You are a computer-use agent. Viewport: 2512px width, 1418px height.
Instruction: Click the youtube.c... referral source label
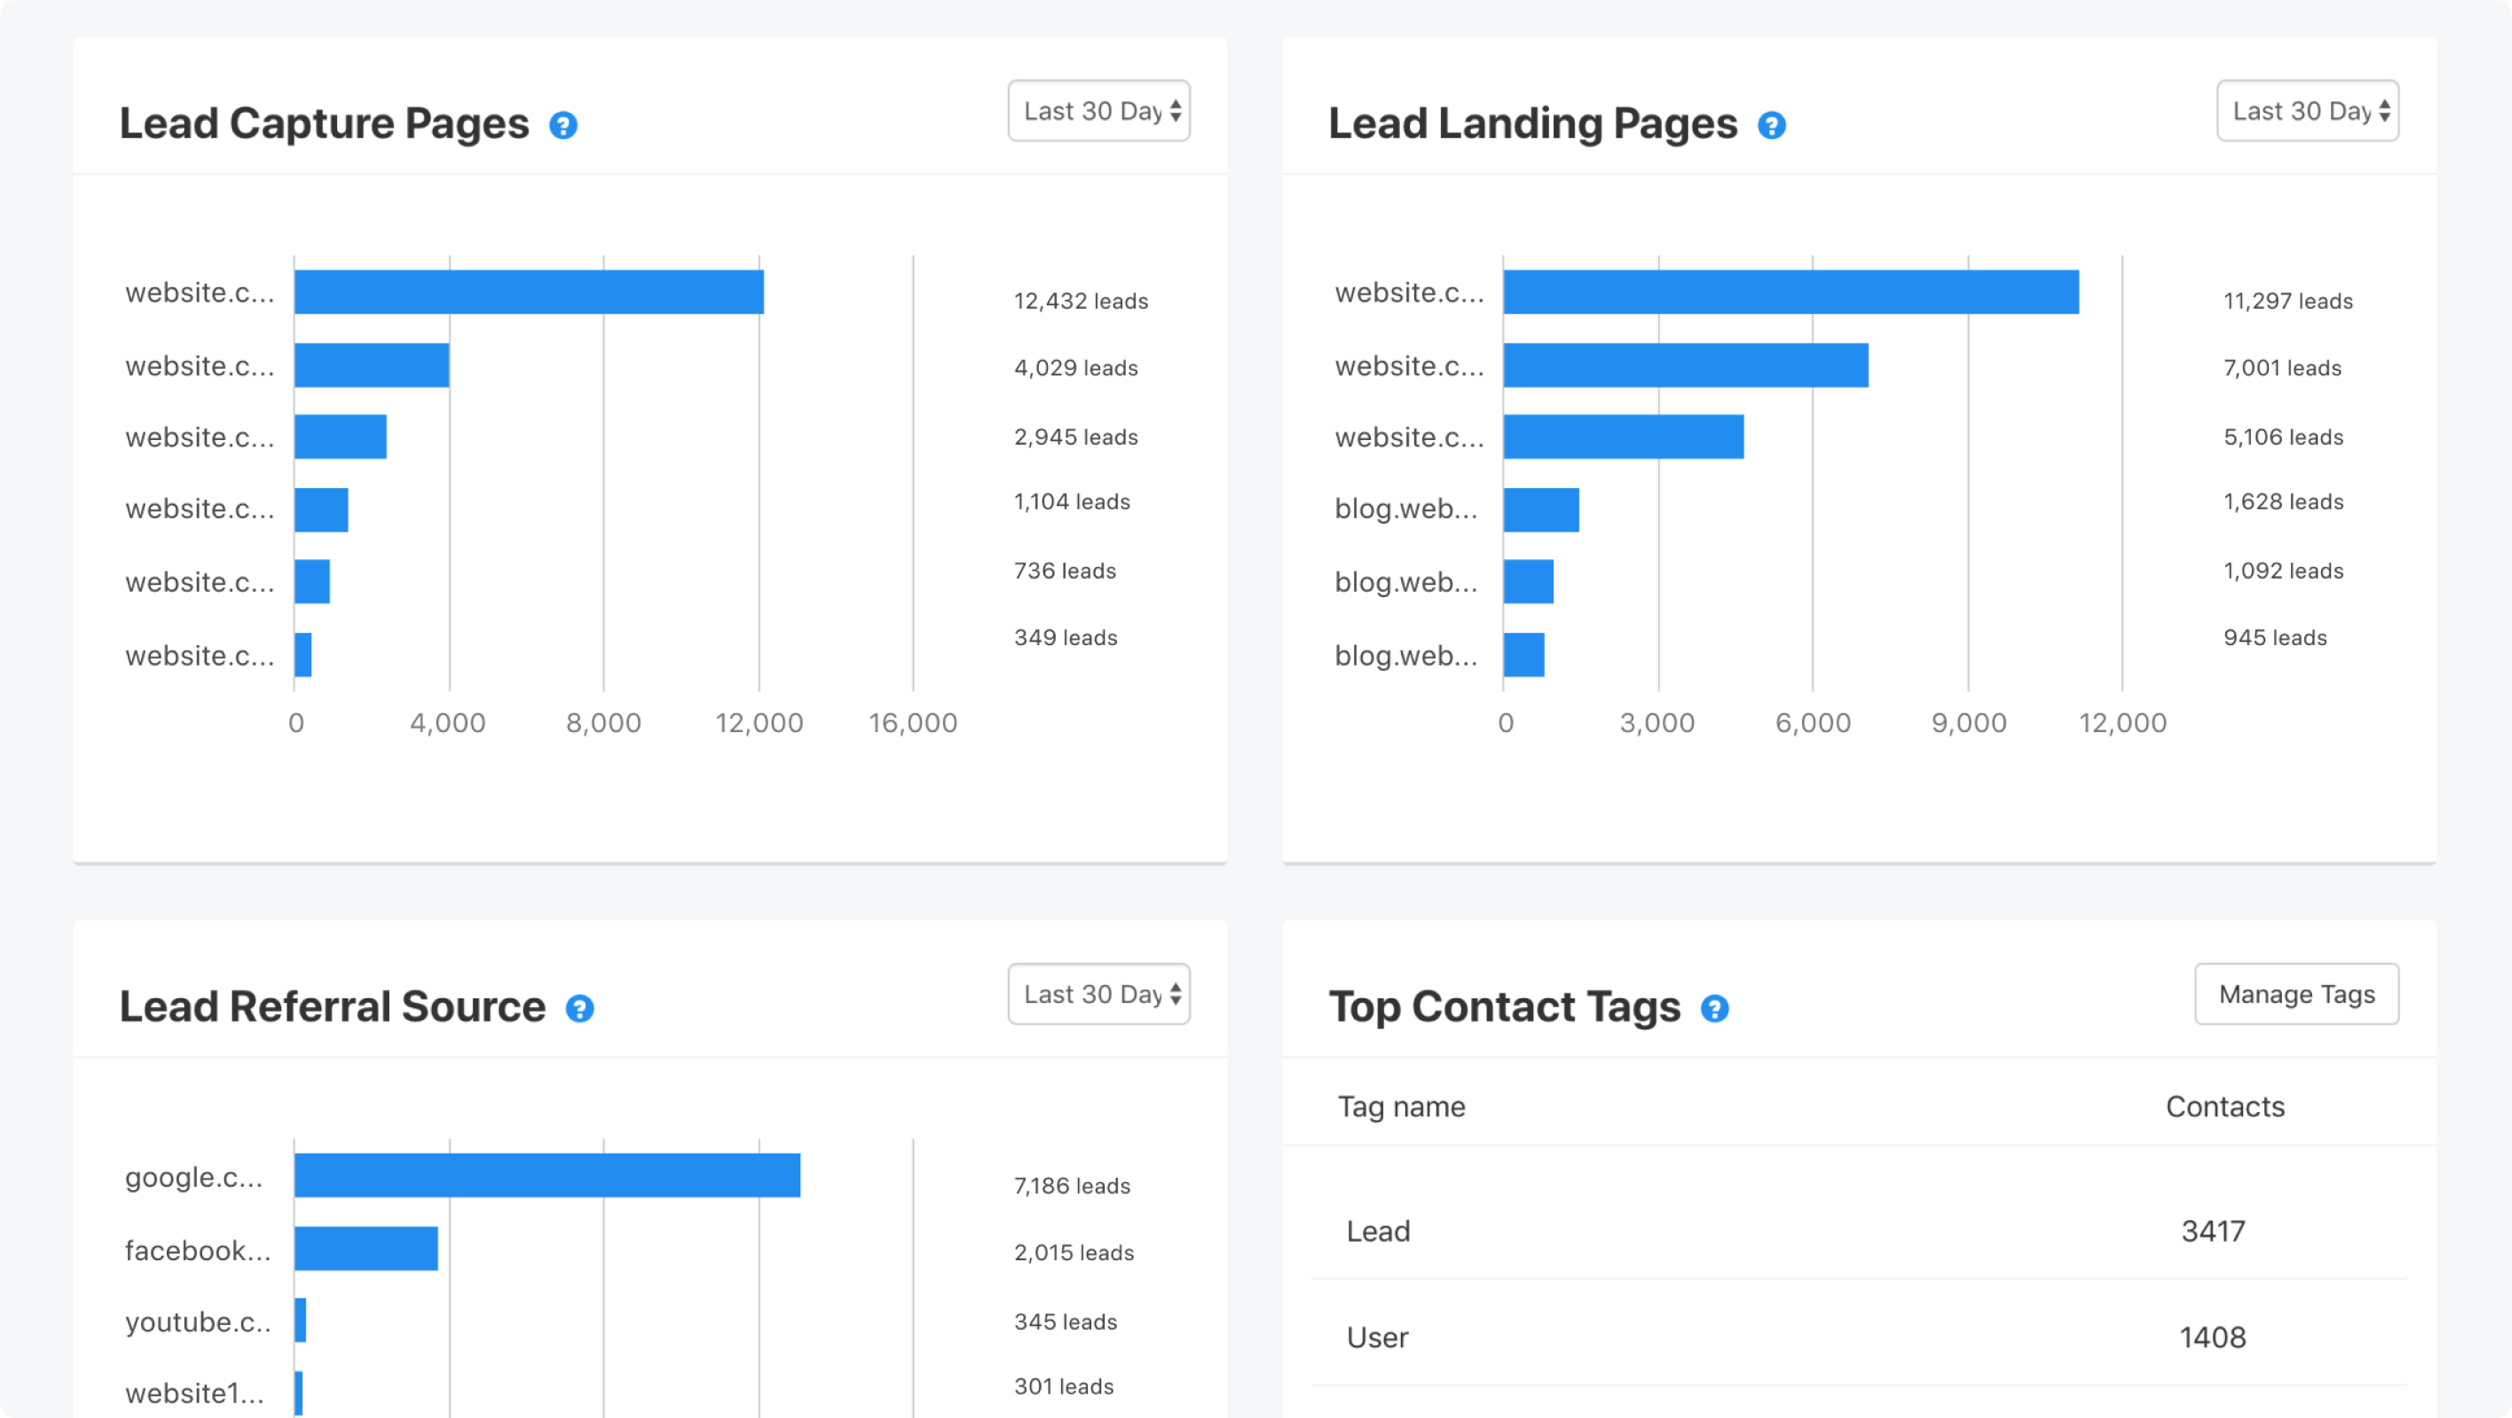pos(198,1322)
